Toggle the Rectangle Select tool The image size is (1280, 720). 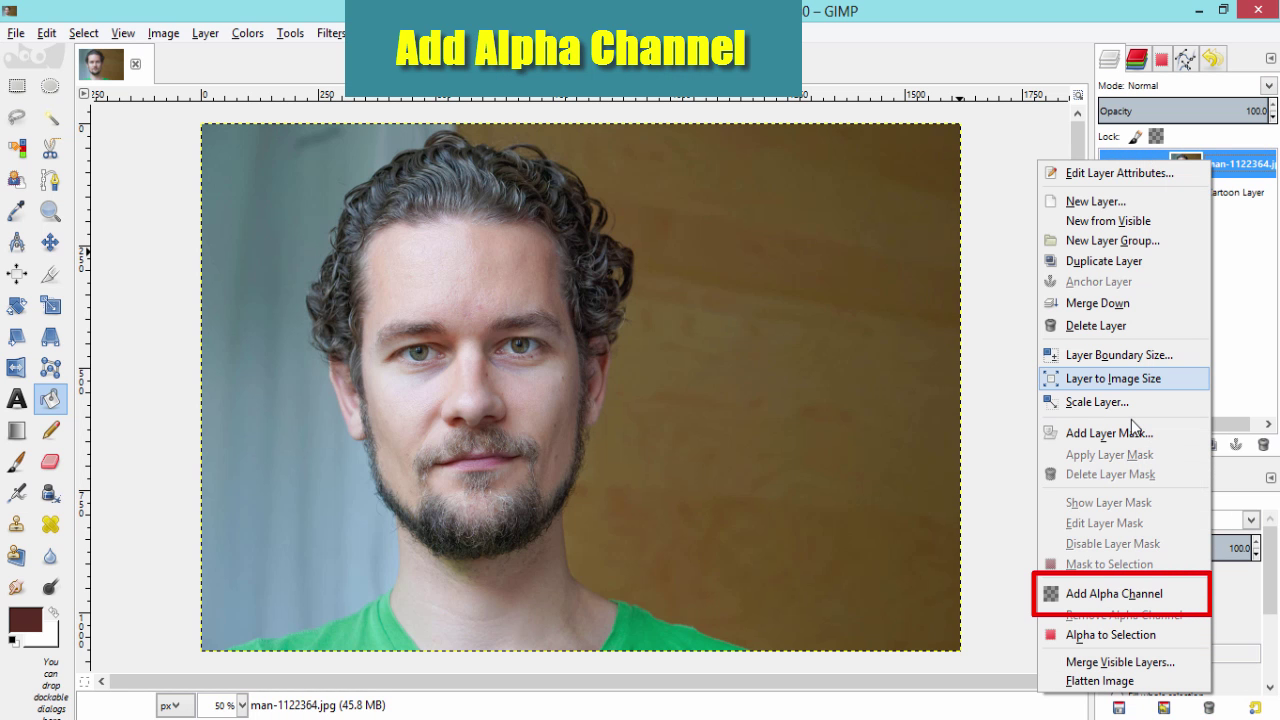[16, 85]
